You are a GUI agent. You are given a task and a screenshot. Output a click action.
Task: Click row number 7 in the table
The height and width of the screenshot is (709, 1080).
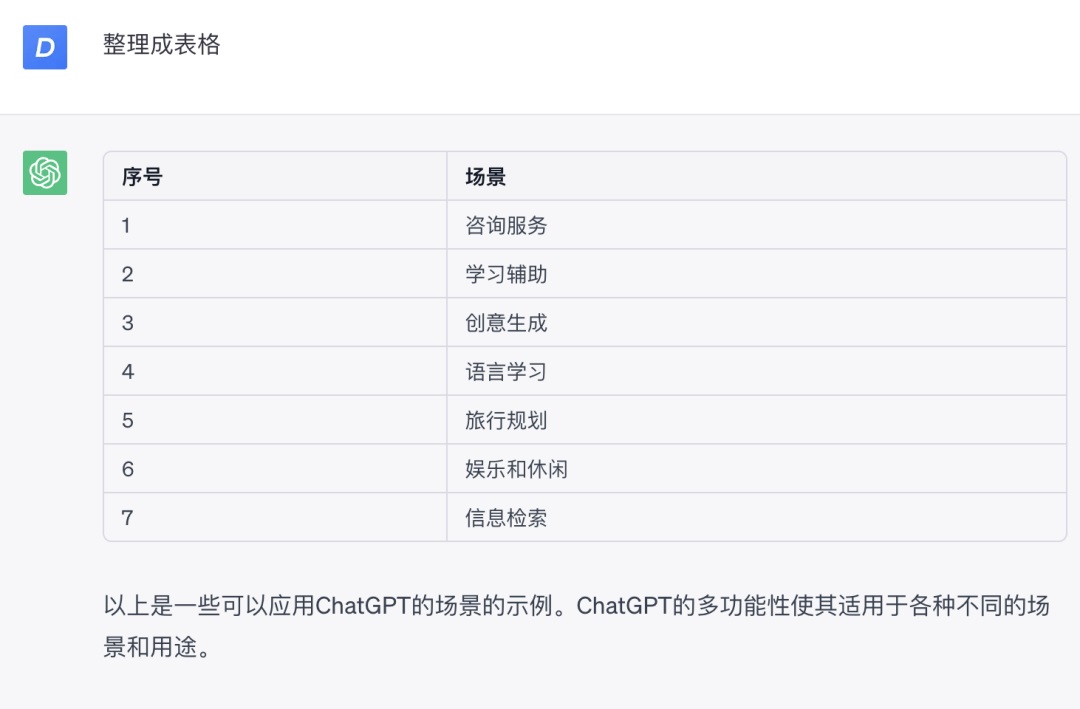click(x=127, y=518)
